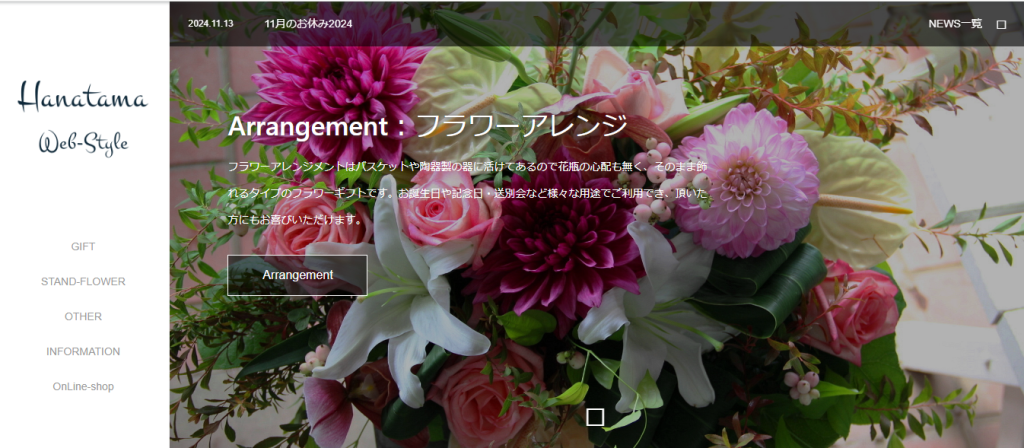Click the 2024.11.13 news date
Screen dimensions: 1024x448
click(210, 24)
